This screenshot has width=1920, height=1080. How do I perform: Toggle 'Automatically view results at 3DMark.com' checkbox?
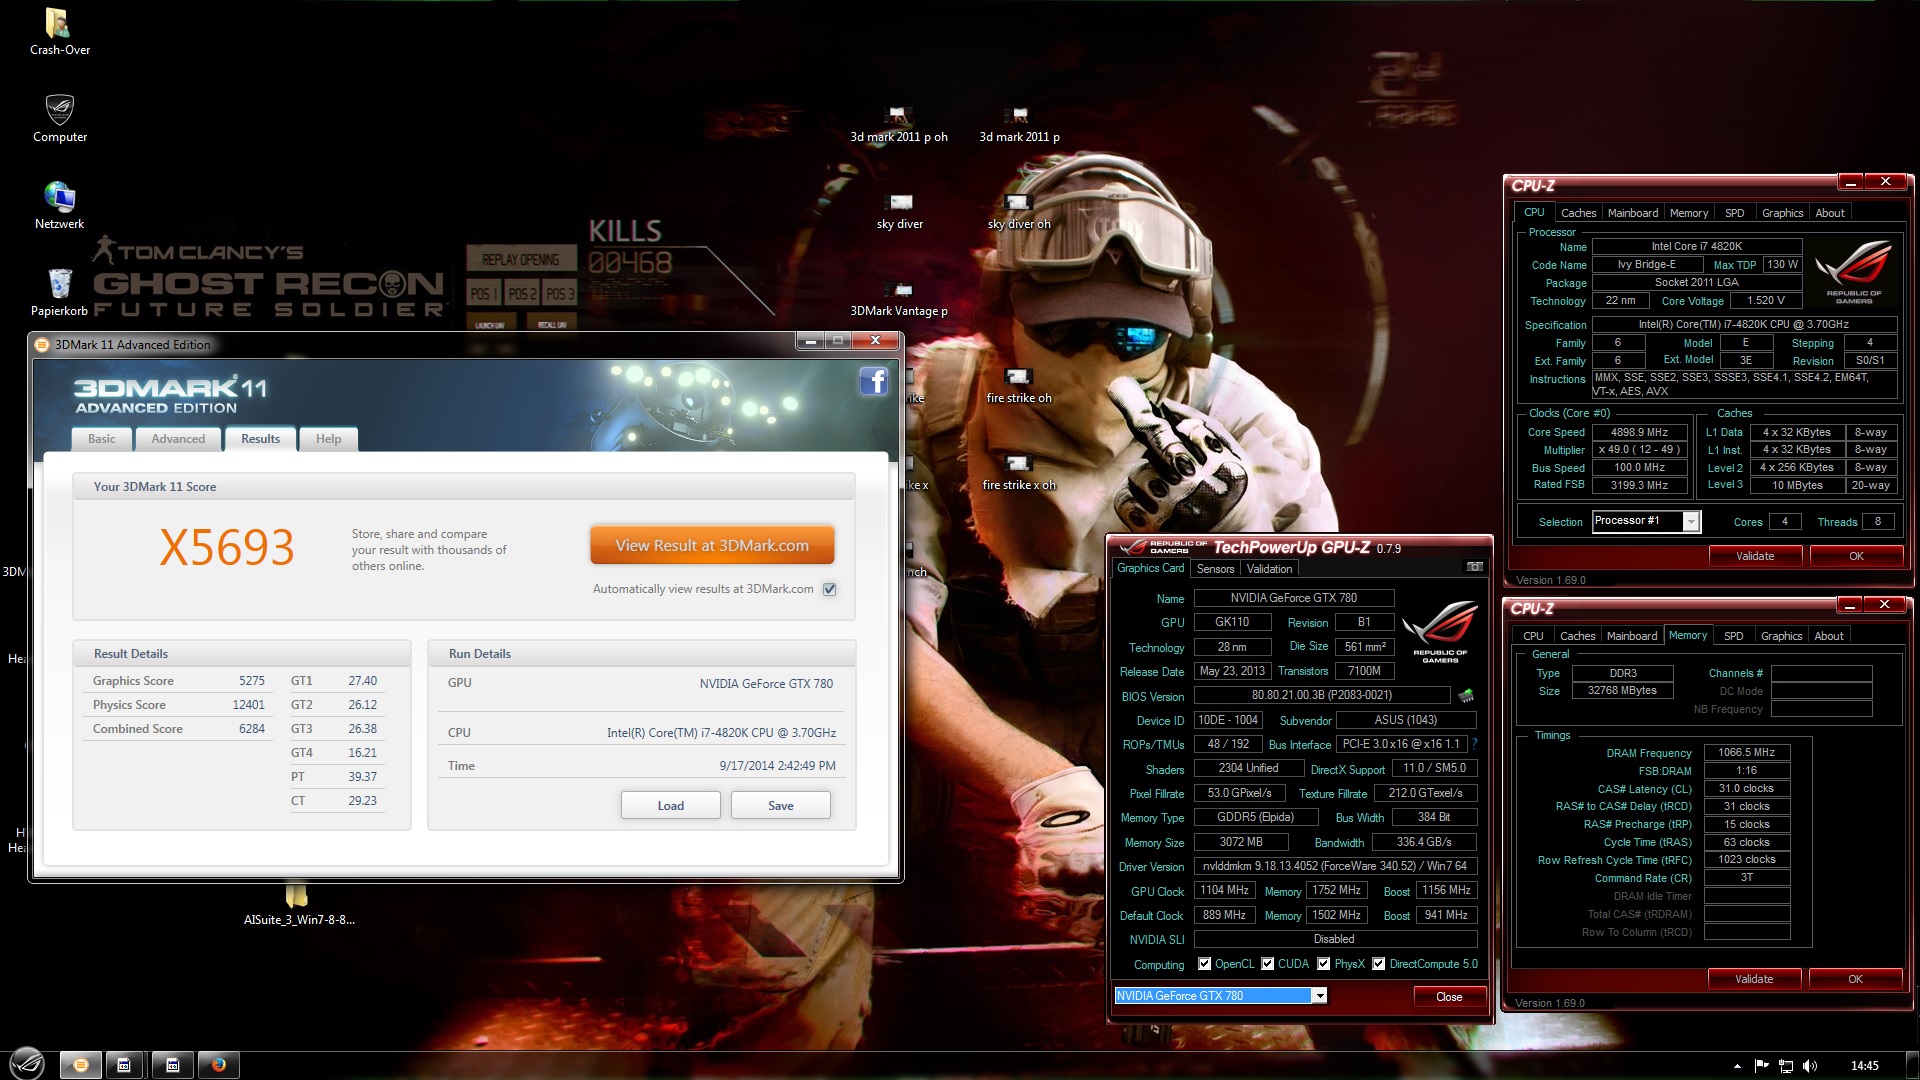click(x=829, y=589)
